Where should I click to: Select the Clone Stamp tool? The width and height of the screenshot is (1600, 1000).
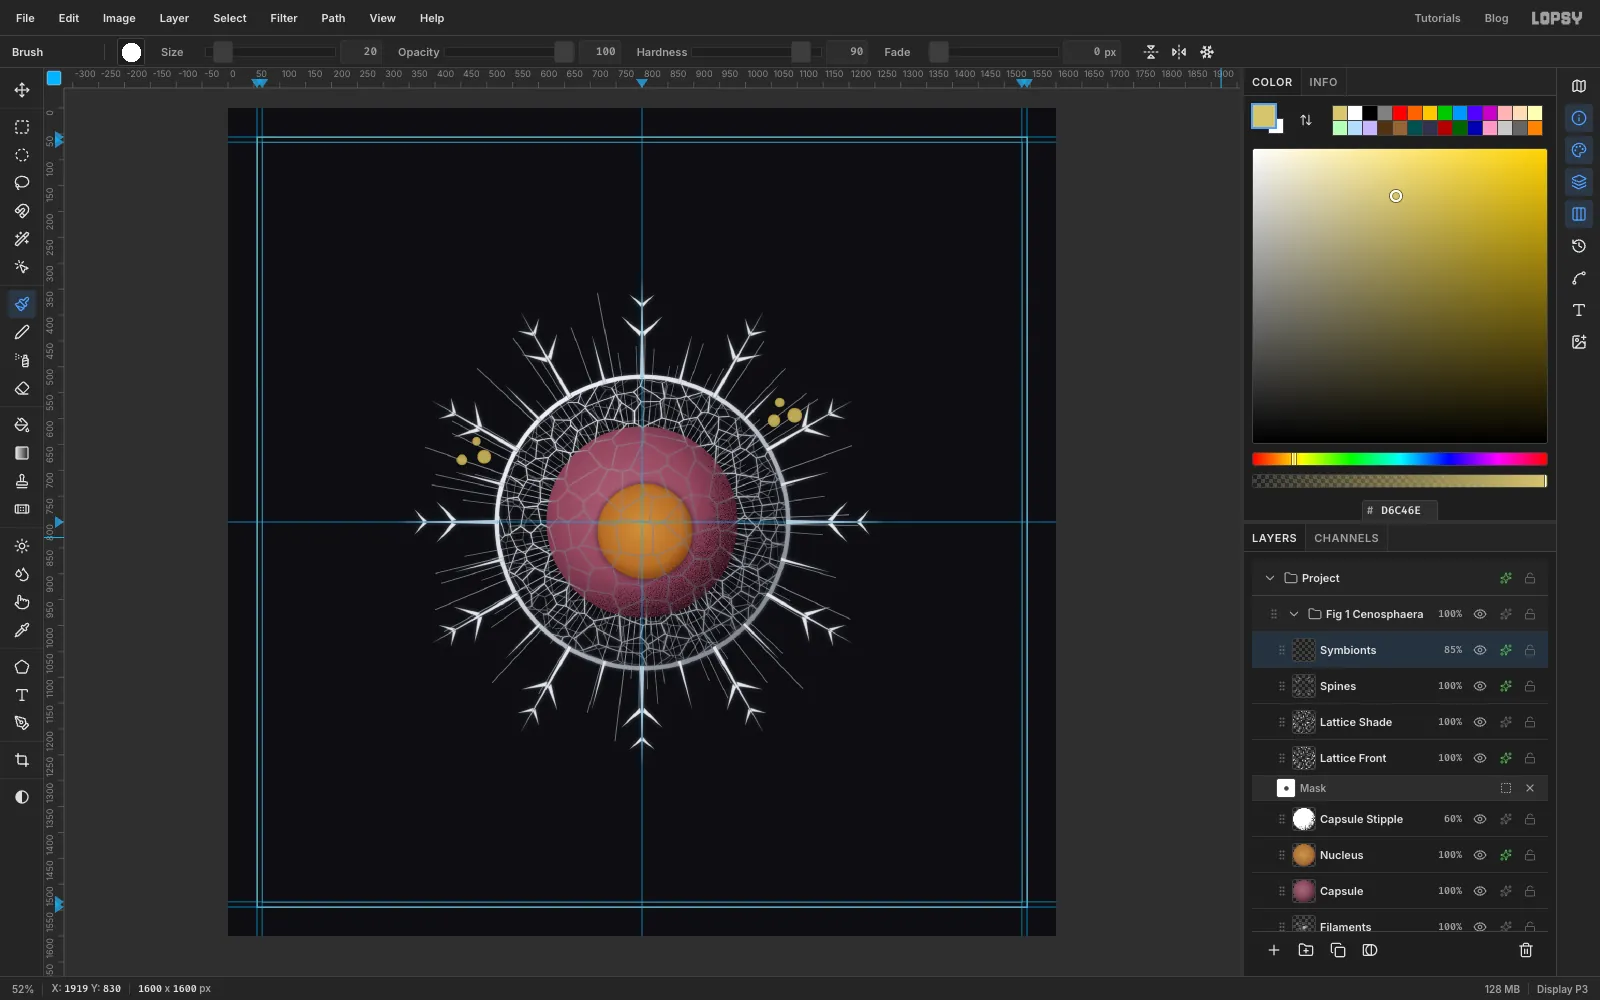(22, 481)
